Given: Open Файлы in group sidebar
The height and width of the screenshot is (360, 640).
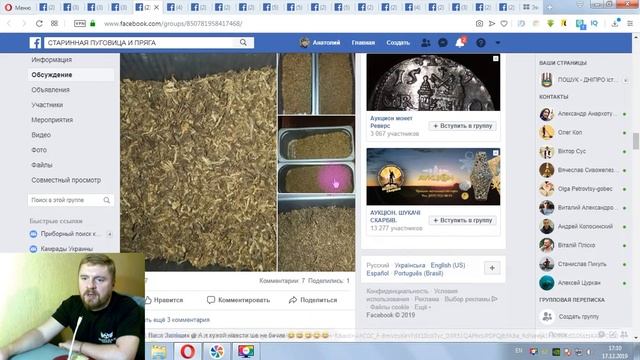Looking at the screenshot, I should (x=42, y=165).
